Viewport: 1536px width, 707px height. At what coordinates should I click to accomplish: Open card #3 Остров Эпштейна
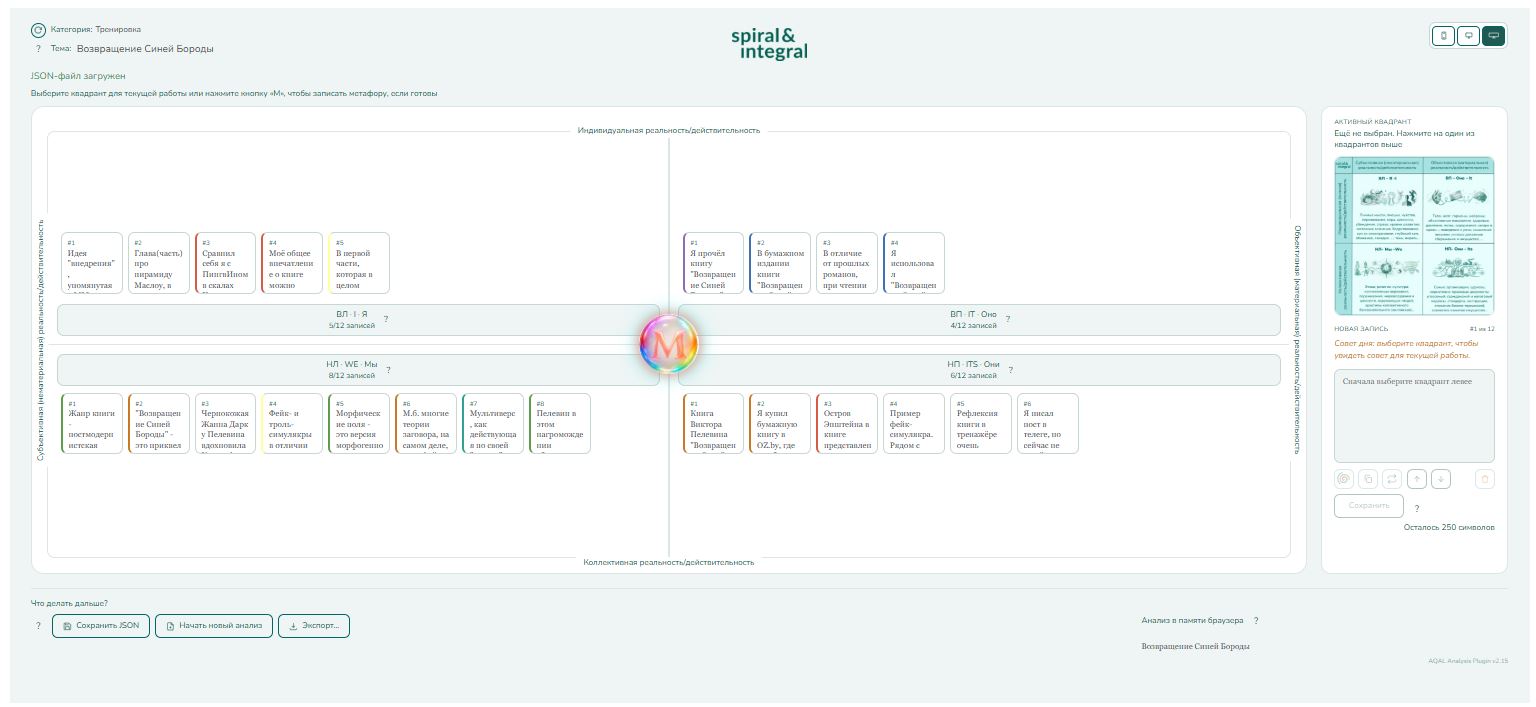click(847, 424)
